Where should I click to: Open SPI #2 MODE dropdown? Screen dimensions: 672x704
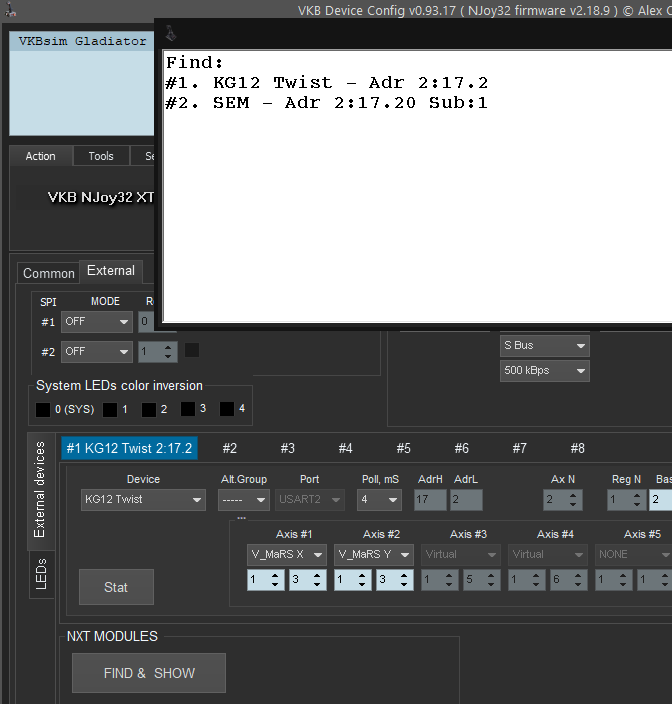97,352
